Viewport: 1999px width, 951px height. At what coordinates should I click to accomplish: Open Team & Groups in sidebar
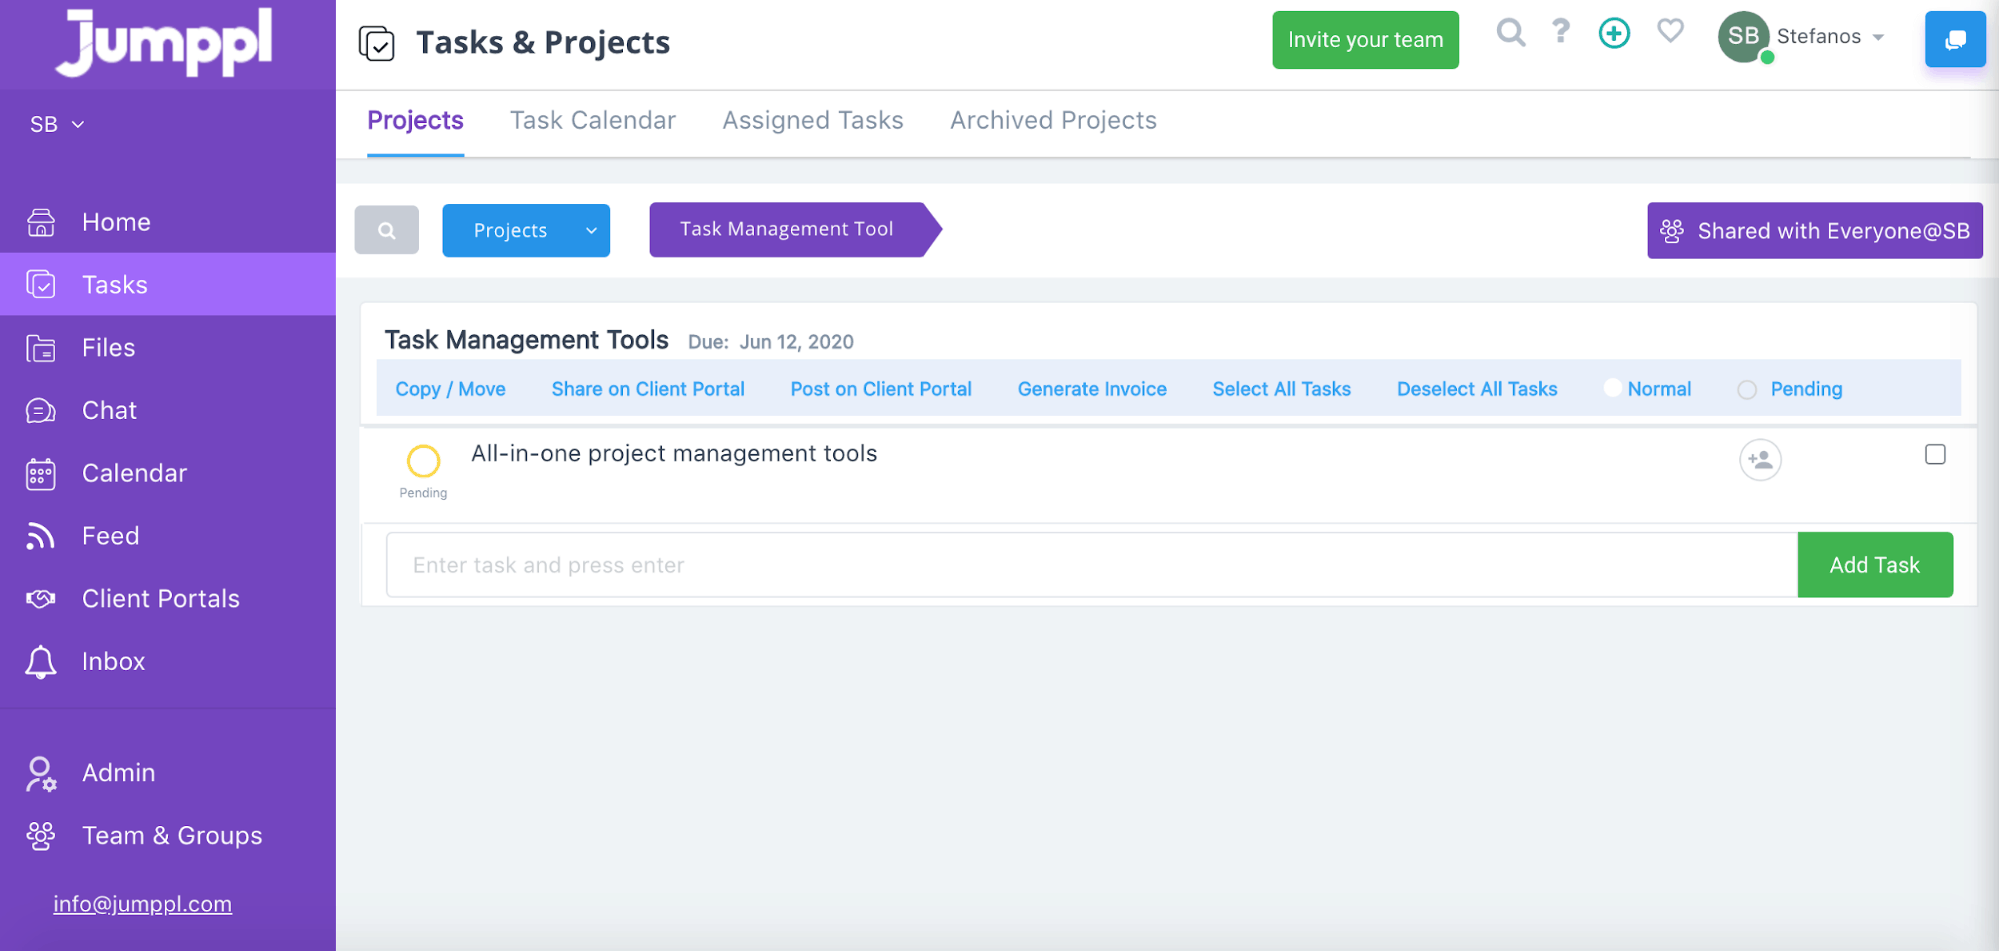(167, 836)
